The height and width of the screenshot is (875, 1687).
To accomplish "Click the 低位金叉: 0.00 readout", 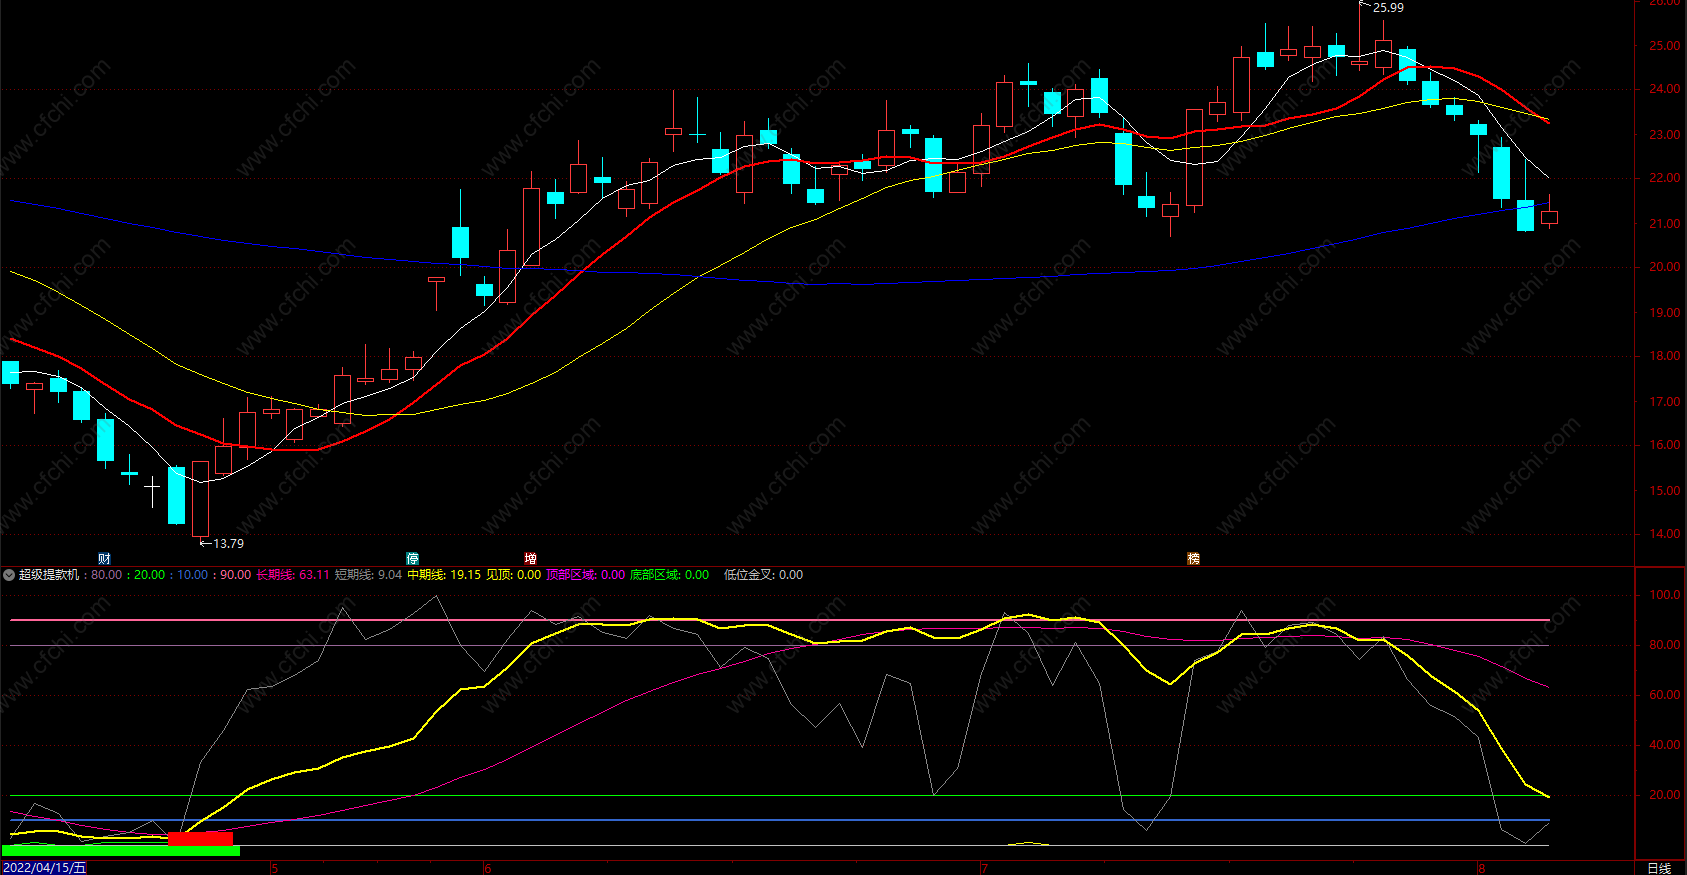I will point(763,575).
